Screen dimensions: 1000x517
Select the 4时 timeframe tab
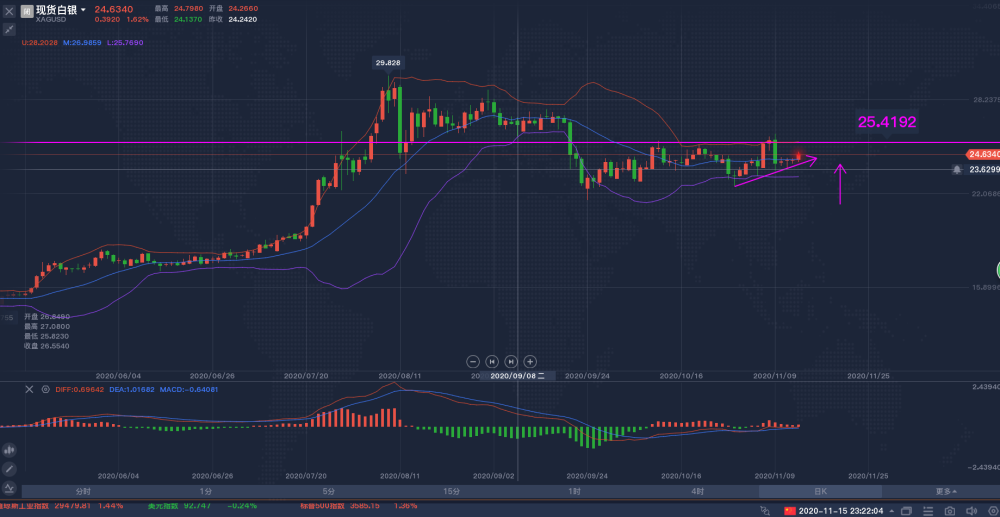(698, 492)
